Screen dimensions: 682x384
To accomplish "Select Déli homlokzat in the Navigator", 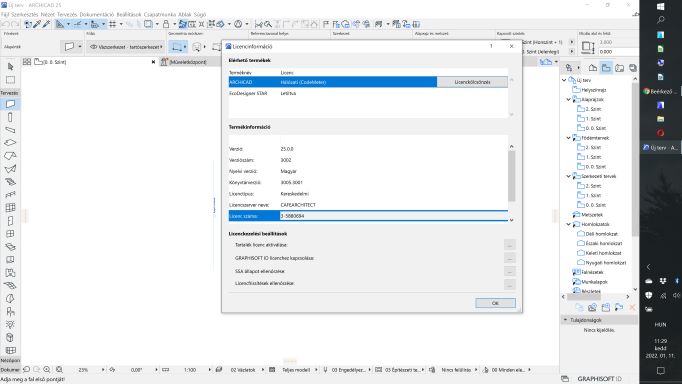I will [601, 234].
